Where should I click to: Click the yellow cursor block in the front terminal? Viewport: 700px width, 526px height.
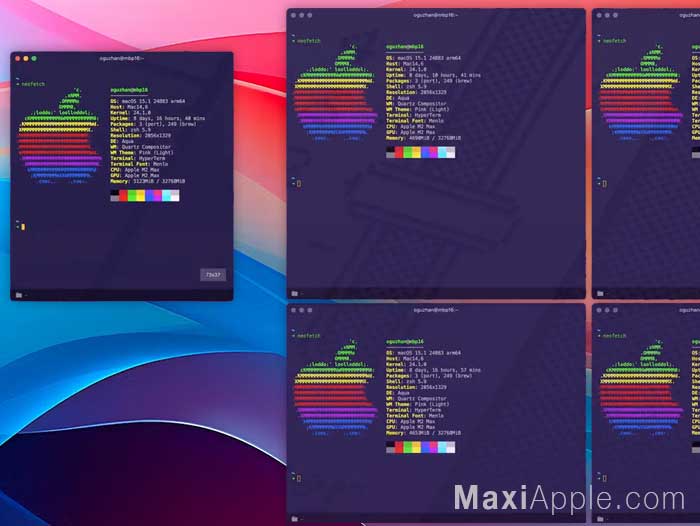(x=23, y=227)
